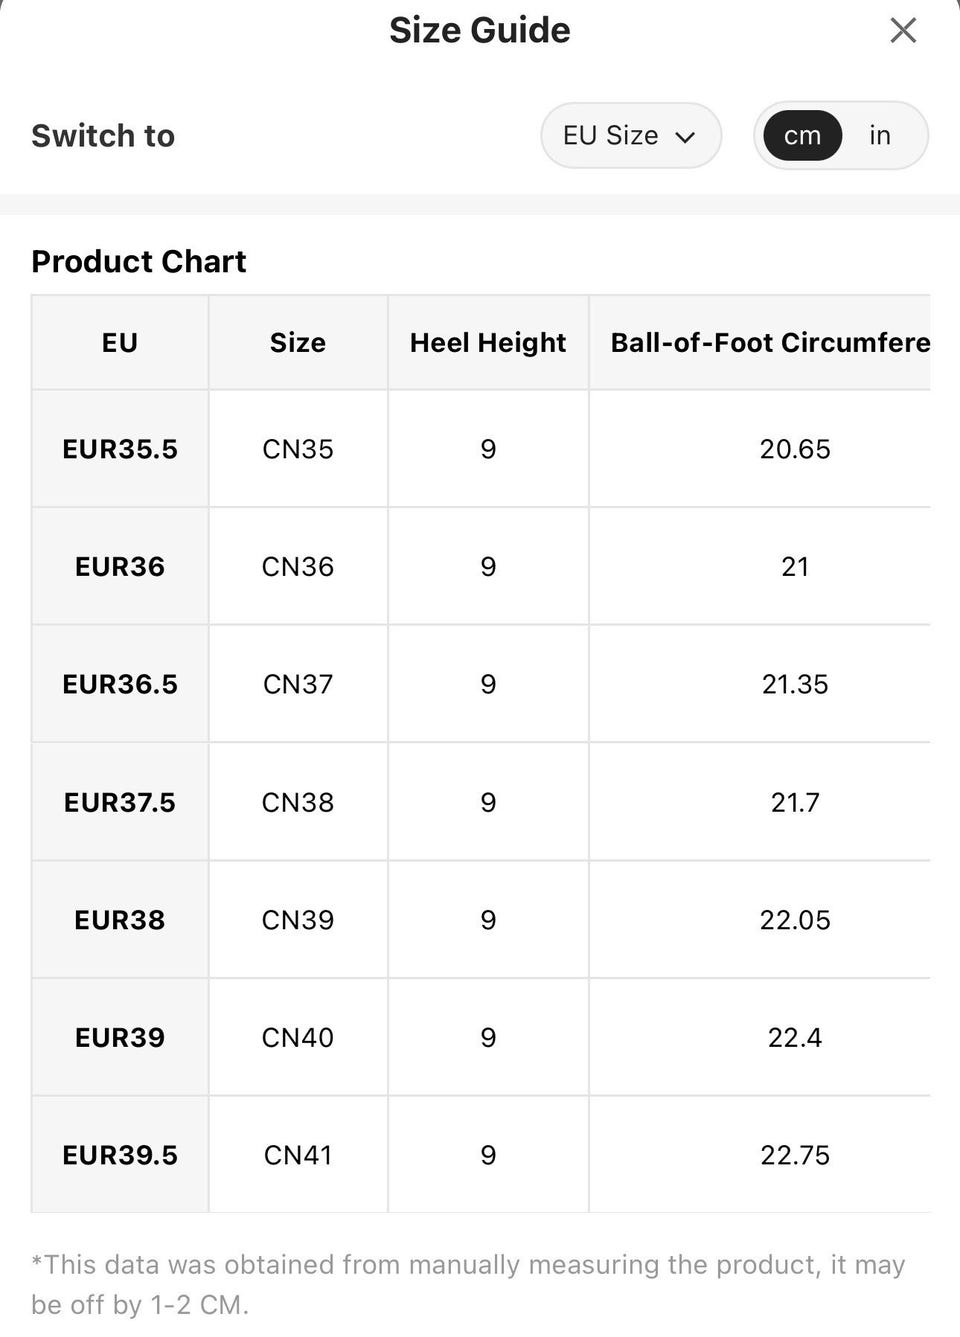Select the EUR36 row label

tap(120, 566)
